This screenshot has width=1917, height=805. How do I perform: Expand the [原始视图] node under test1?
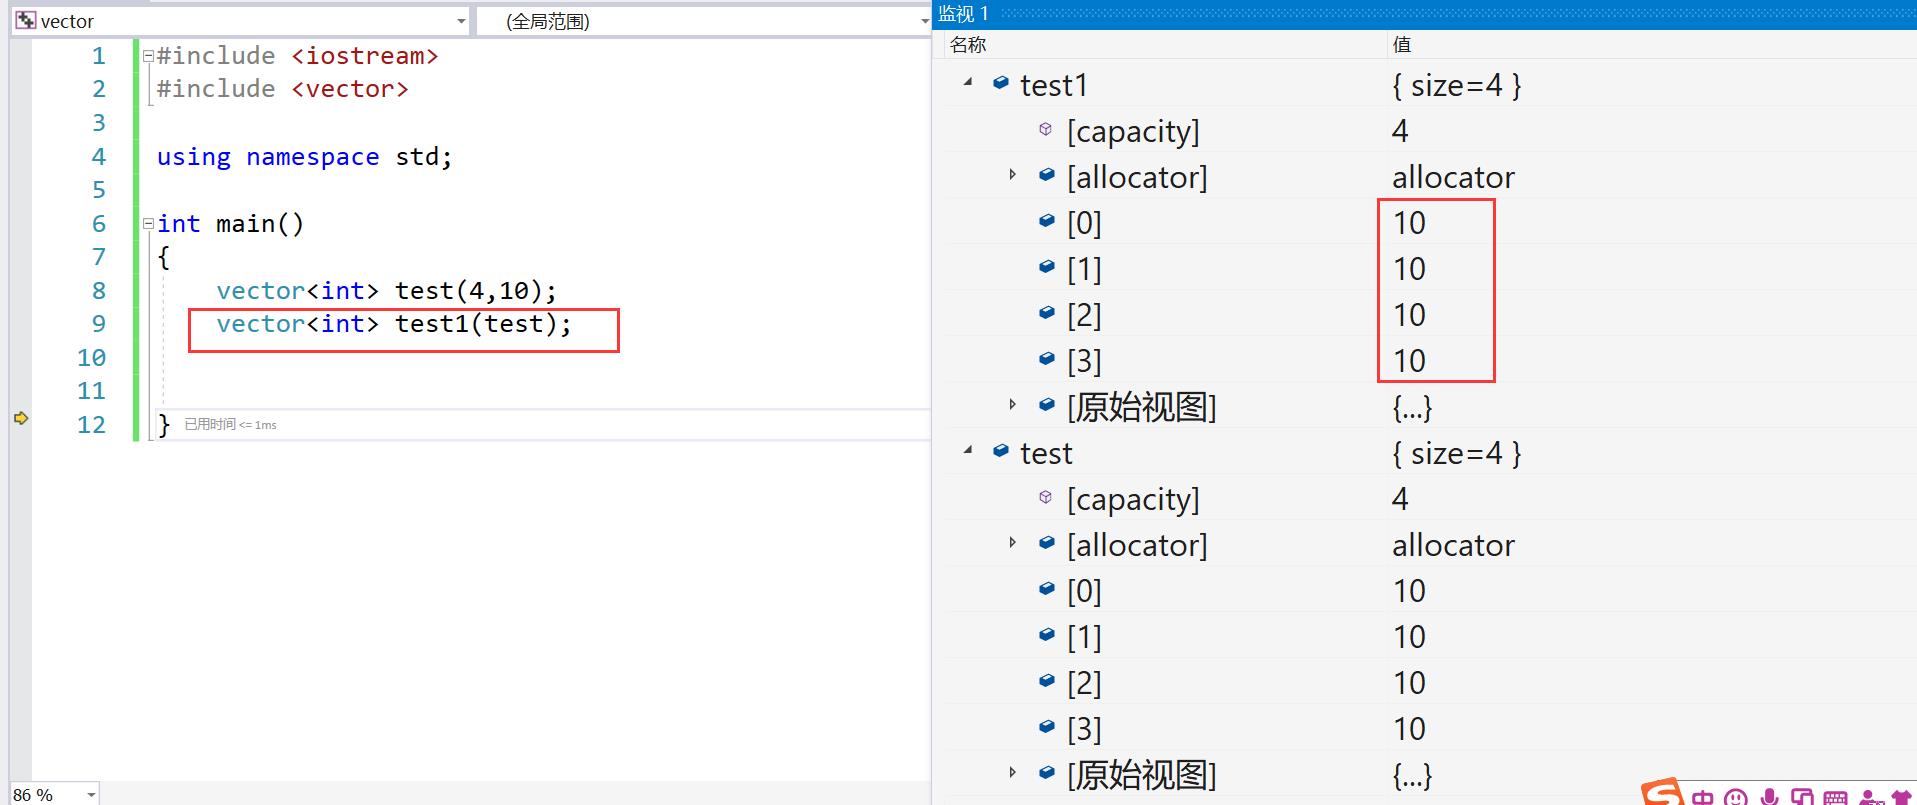[x=1012, y=405]
